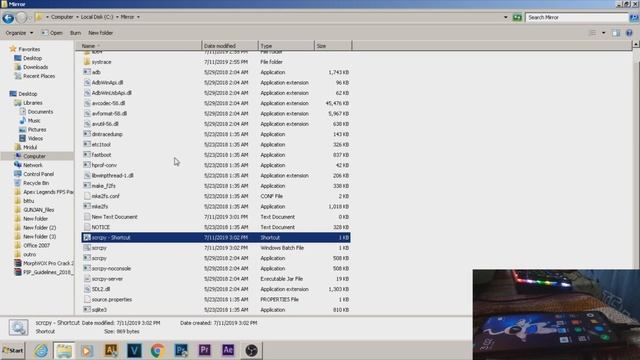Sort by the Type column header
The height and width of the screenshot is (360, 640).
tap(286, 46)
